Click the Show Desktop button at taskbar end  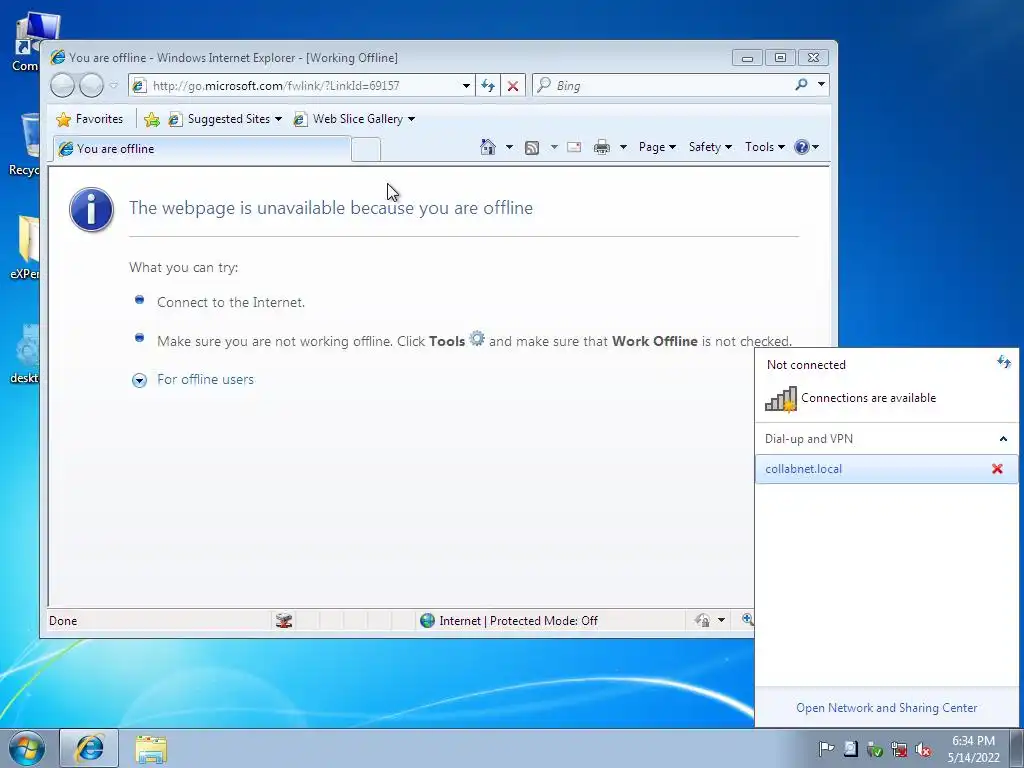[1016, 748]
